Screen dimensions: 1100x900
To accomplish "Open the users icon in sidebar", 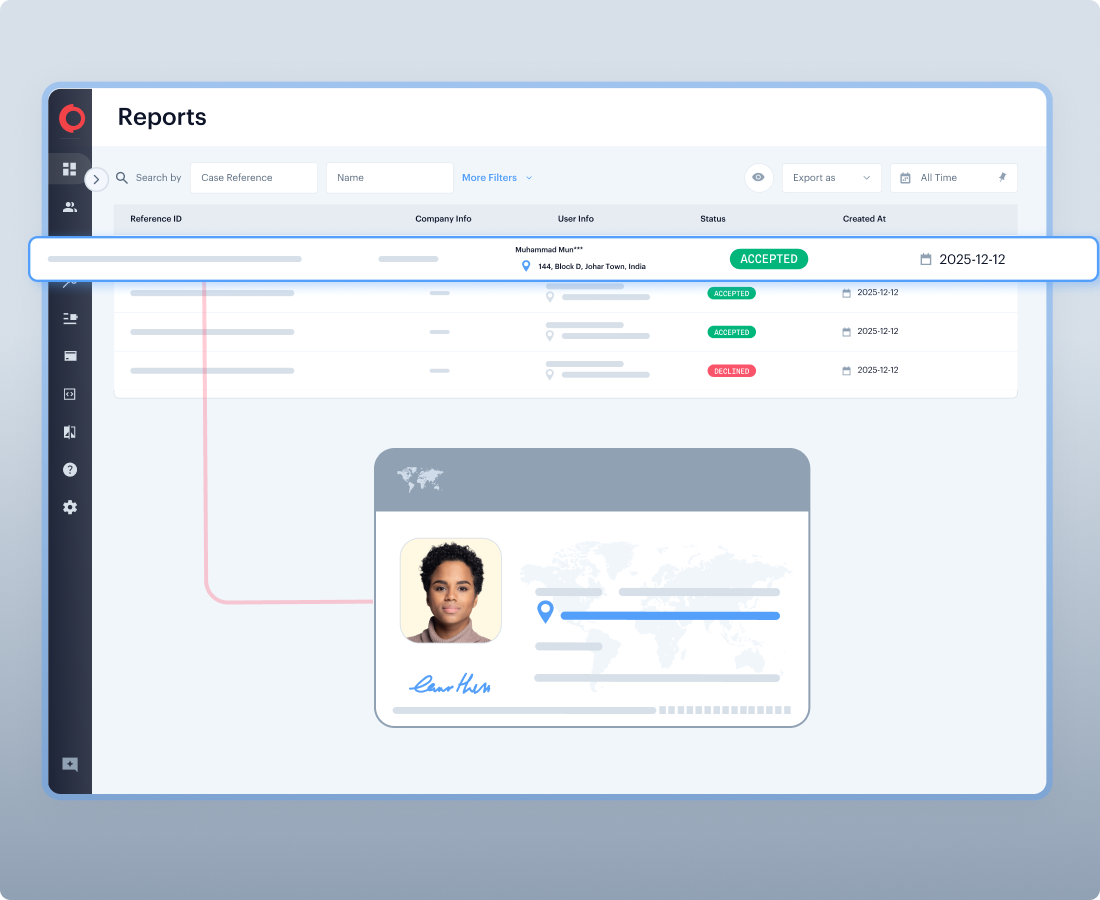I will [x=70, y=207].
